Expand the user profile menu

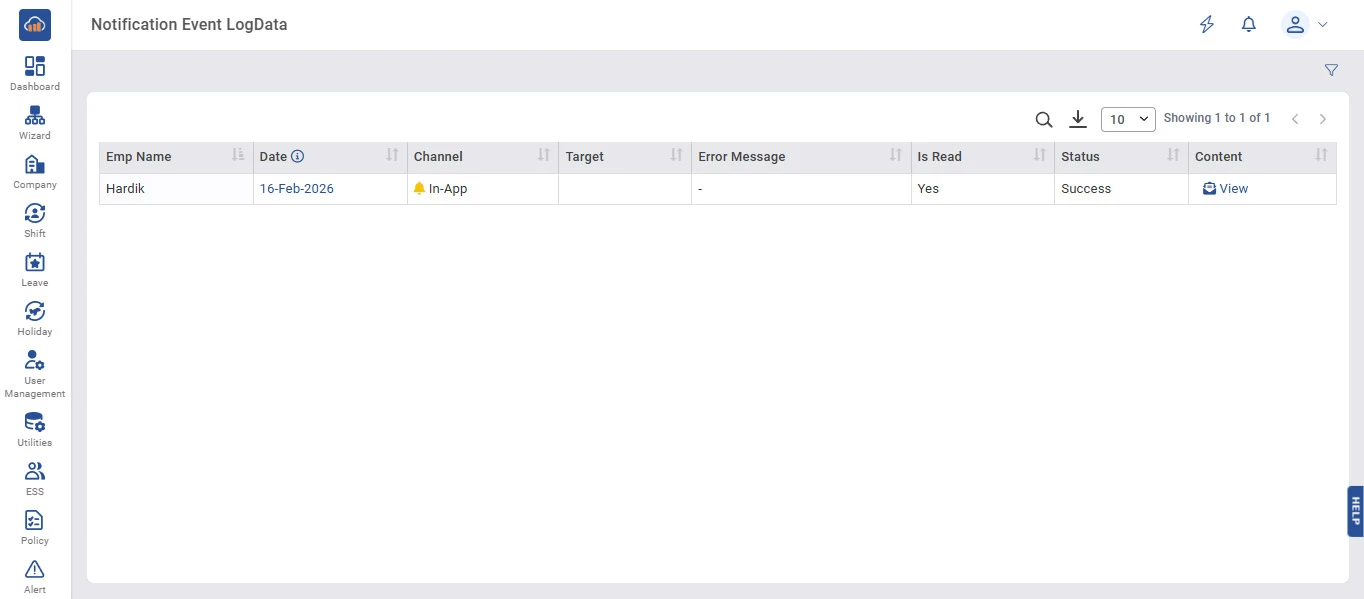pos(1304,25)
